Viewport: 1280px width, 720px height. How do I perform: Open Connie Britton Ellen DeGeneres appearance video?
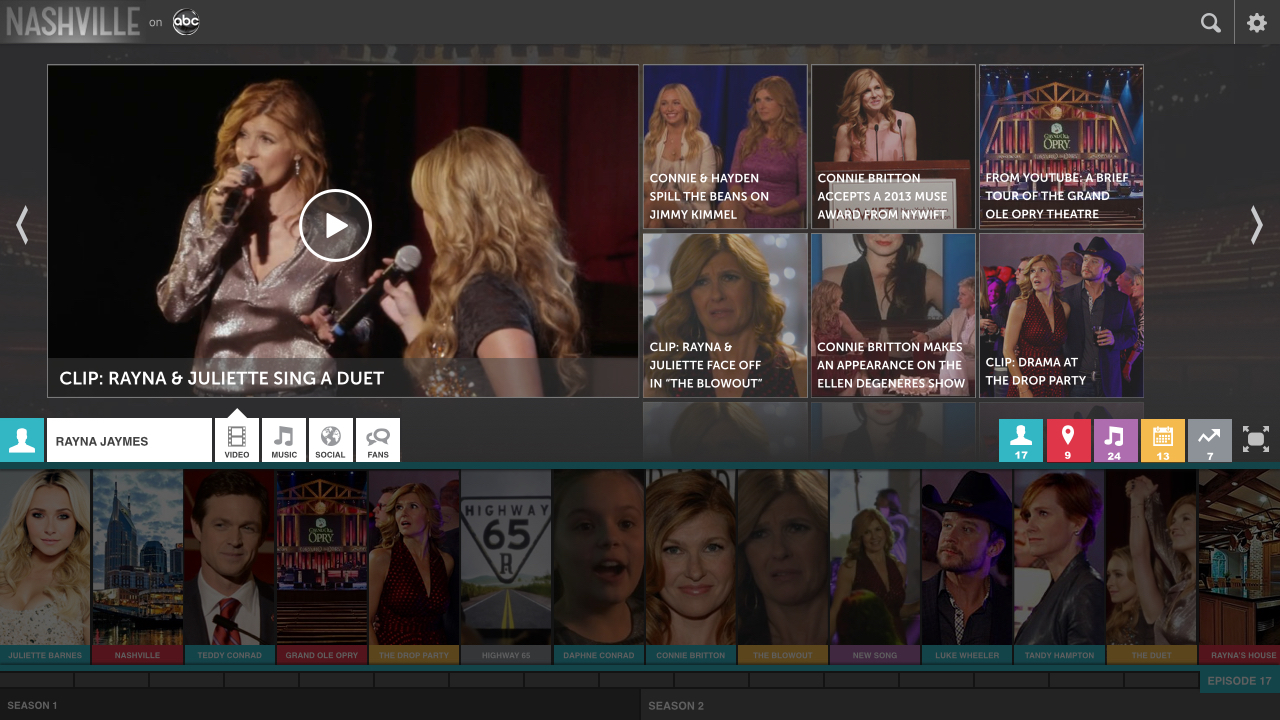point(893,315)
